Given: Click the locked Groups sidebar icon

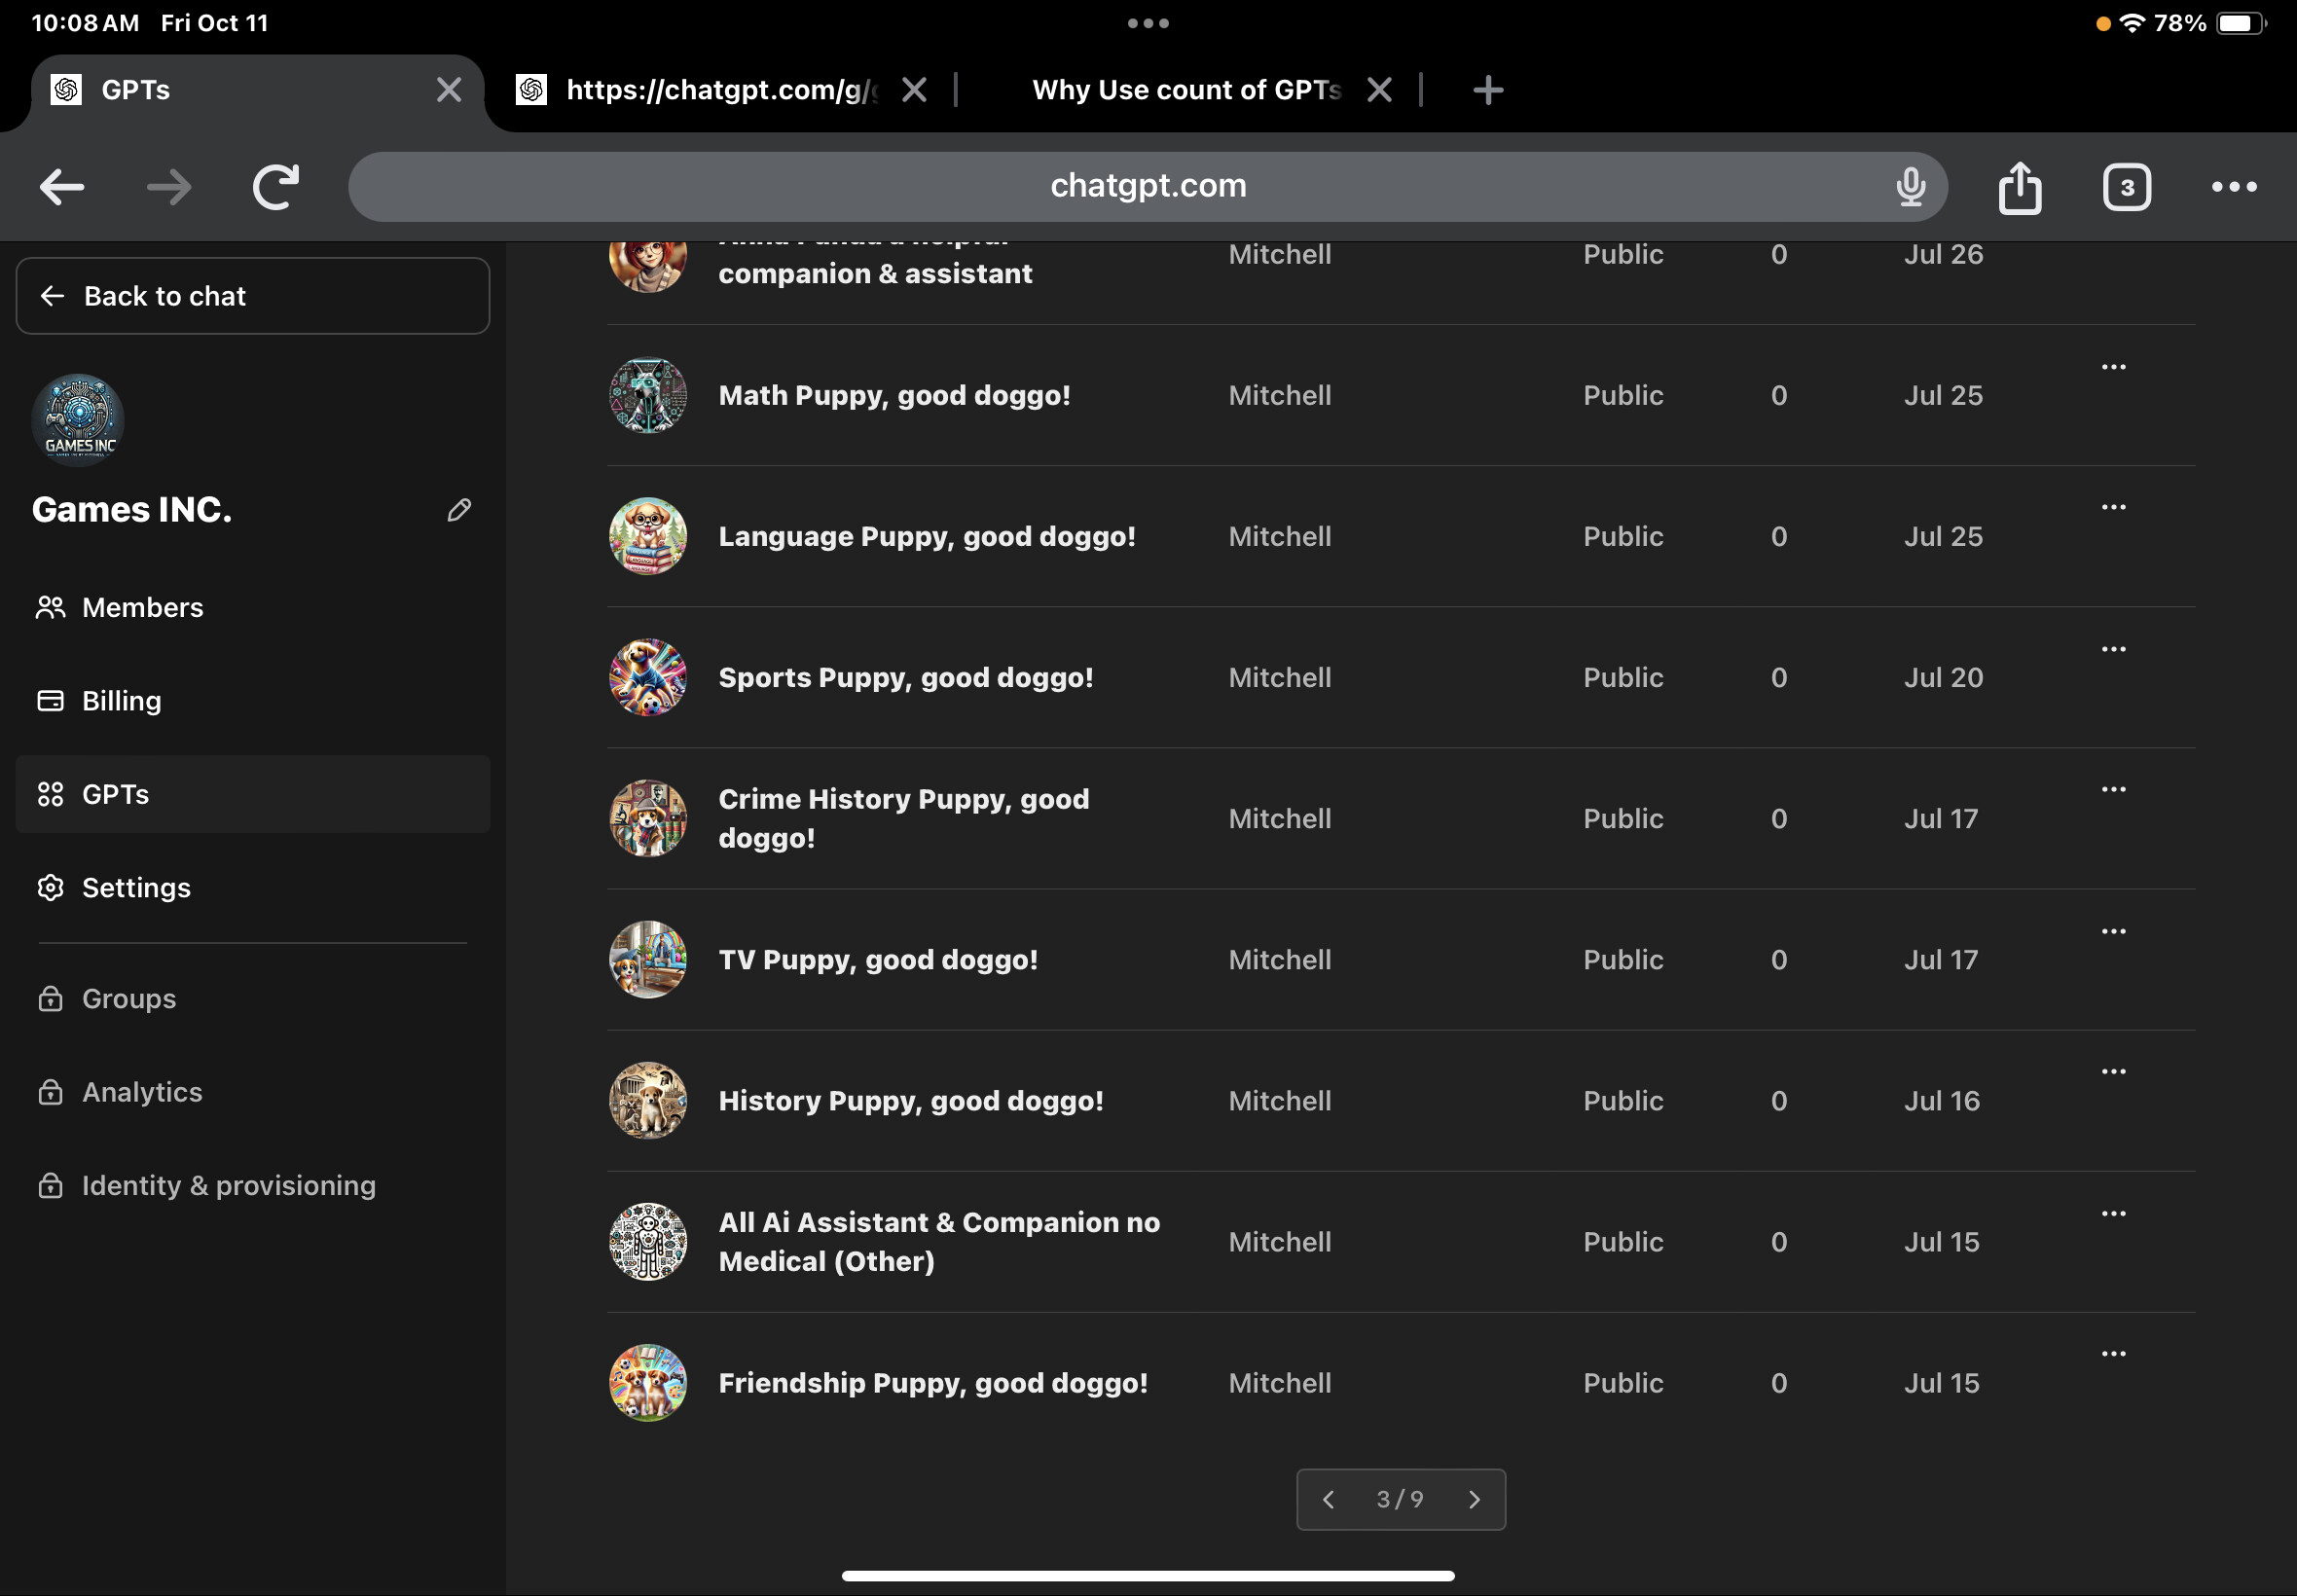Looking at the screenshot, I should click(51, 998).
